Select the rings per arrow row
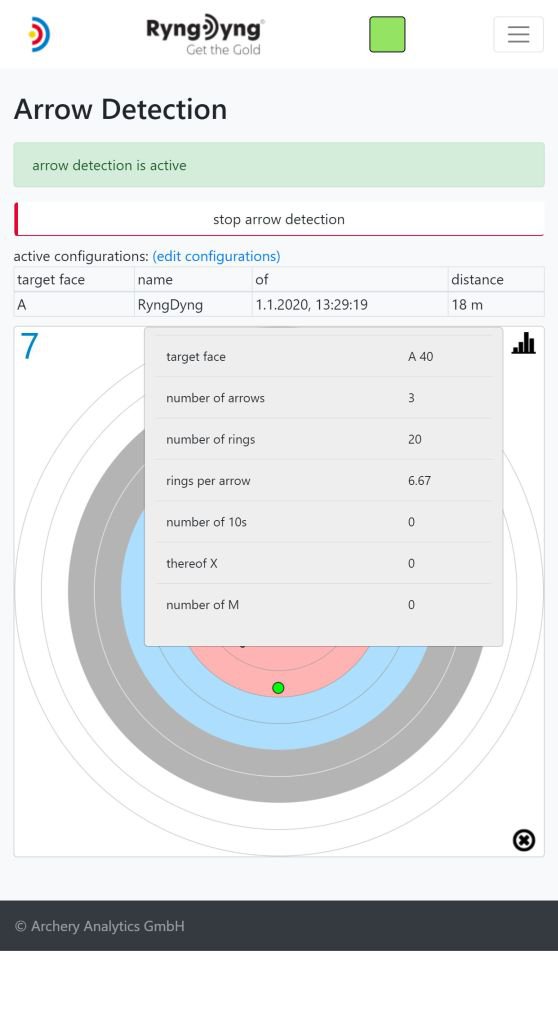558x1026 pixels. point(324,480)
